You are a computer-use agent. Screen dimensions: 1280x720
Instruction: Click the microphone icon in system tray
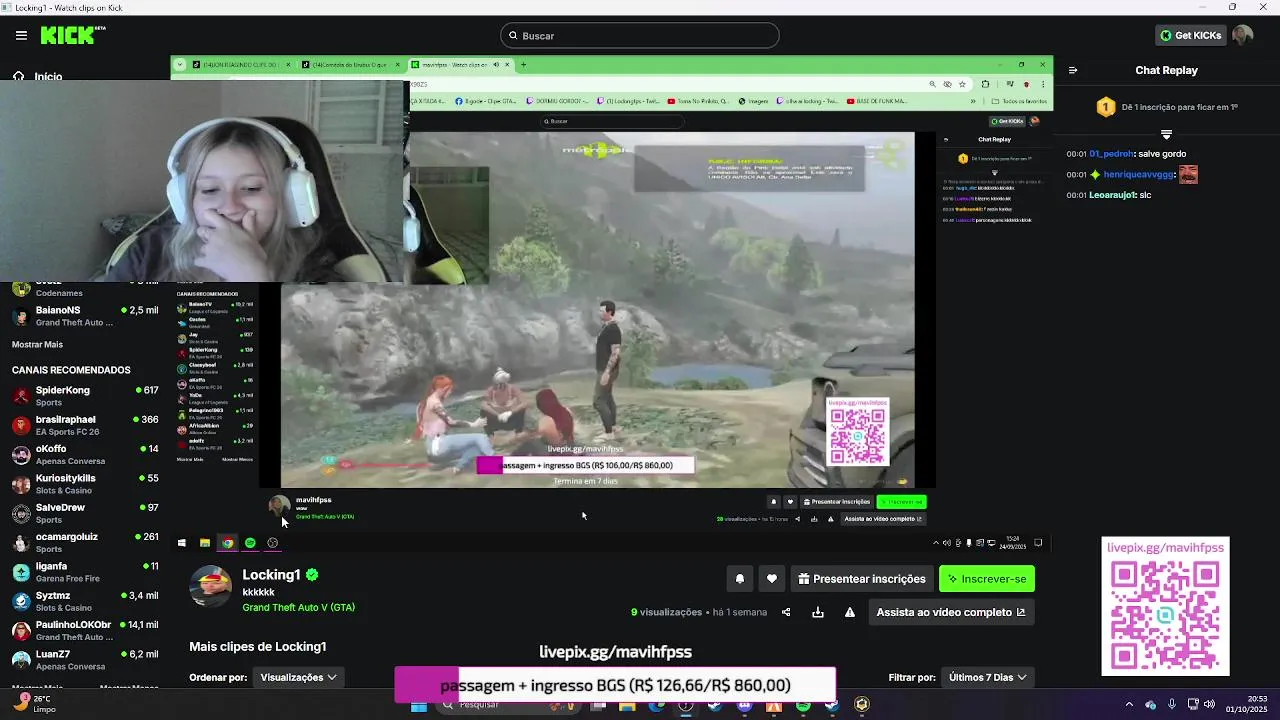pyautogui.click(x=1172, y=704)
